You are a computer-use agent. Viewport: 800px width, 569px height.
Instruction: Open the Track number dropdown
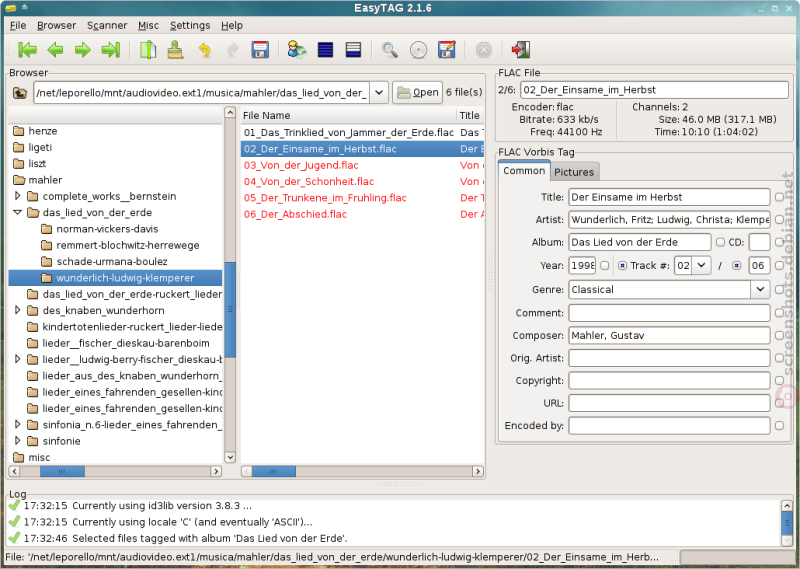[x=702, y=265]
